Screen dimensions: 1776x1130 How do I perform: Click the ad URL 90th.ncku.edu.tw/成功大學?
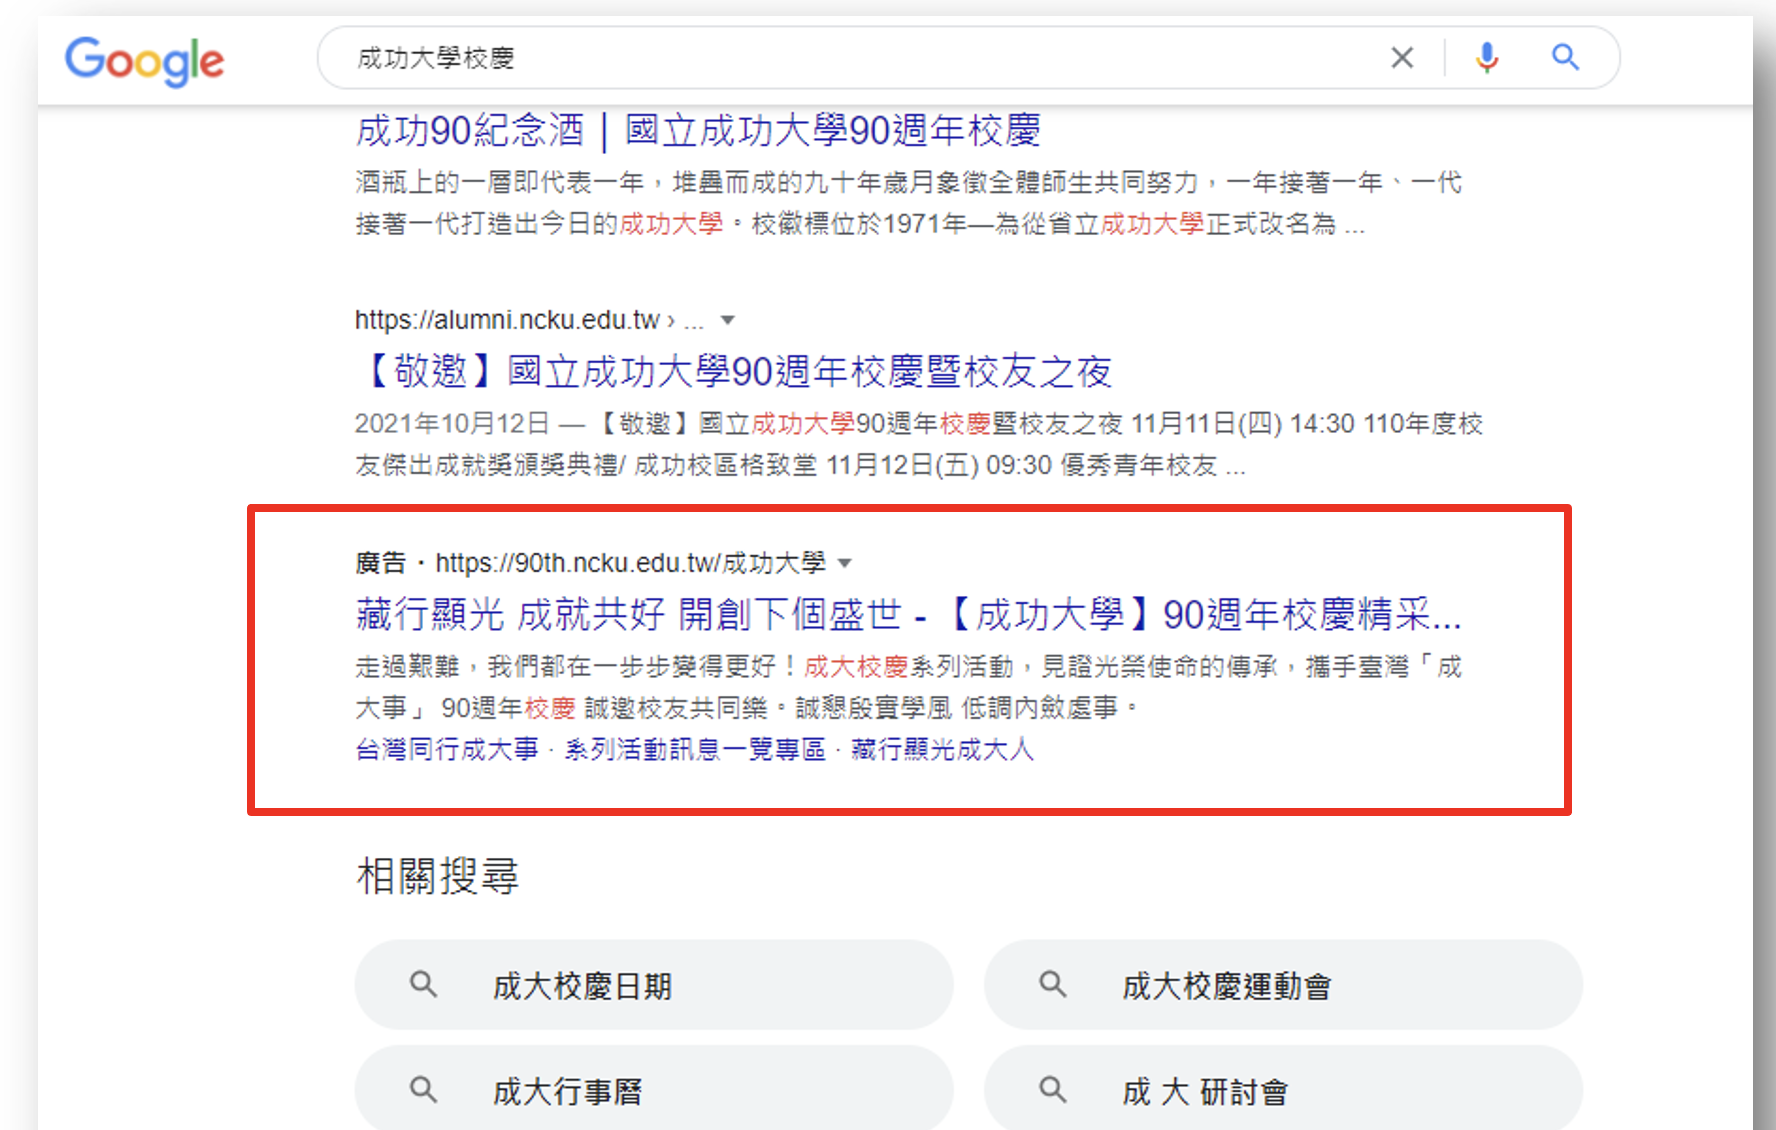point(631,563)
